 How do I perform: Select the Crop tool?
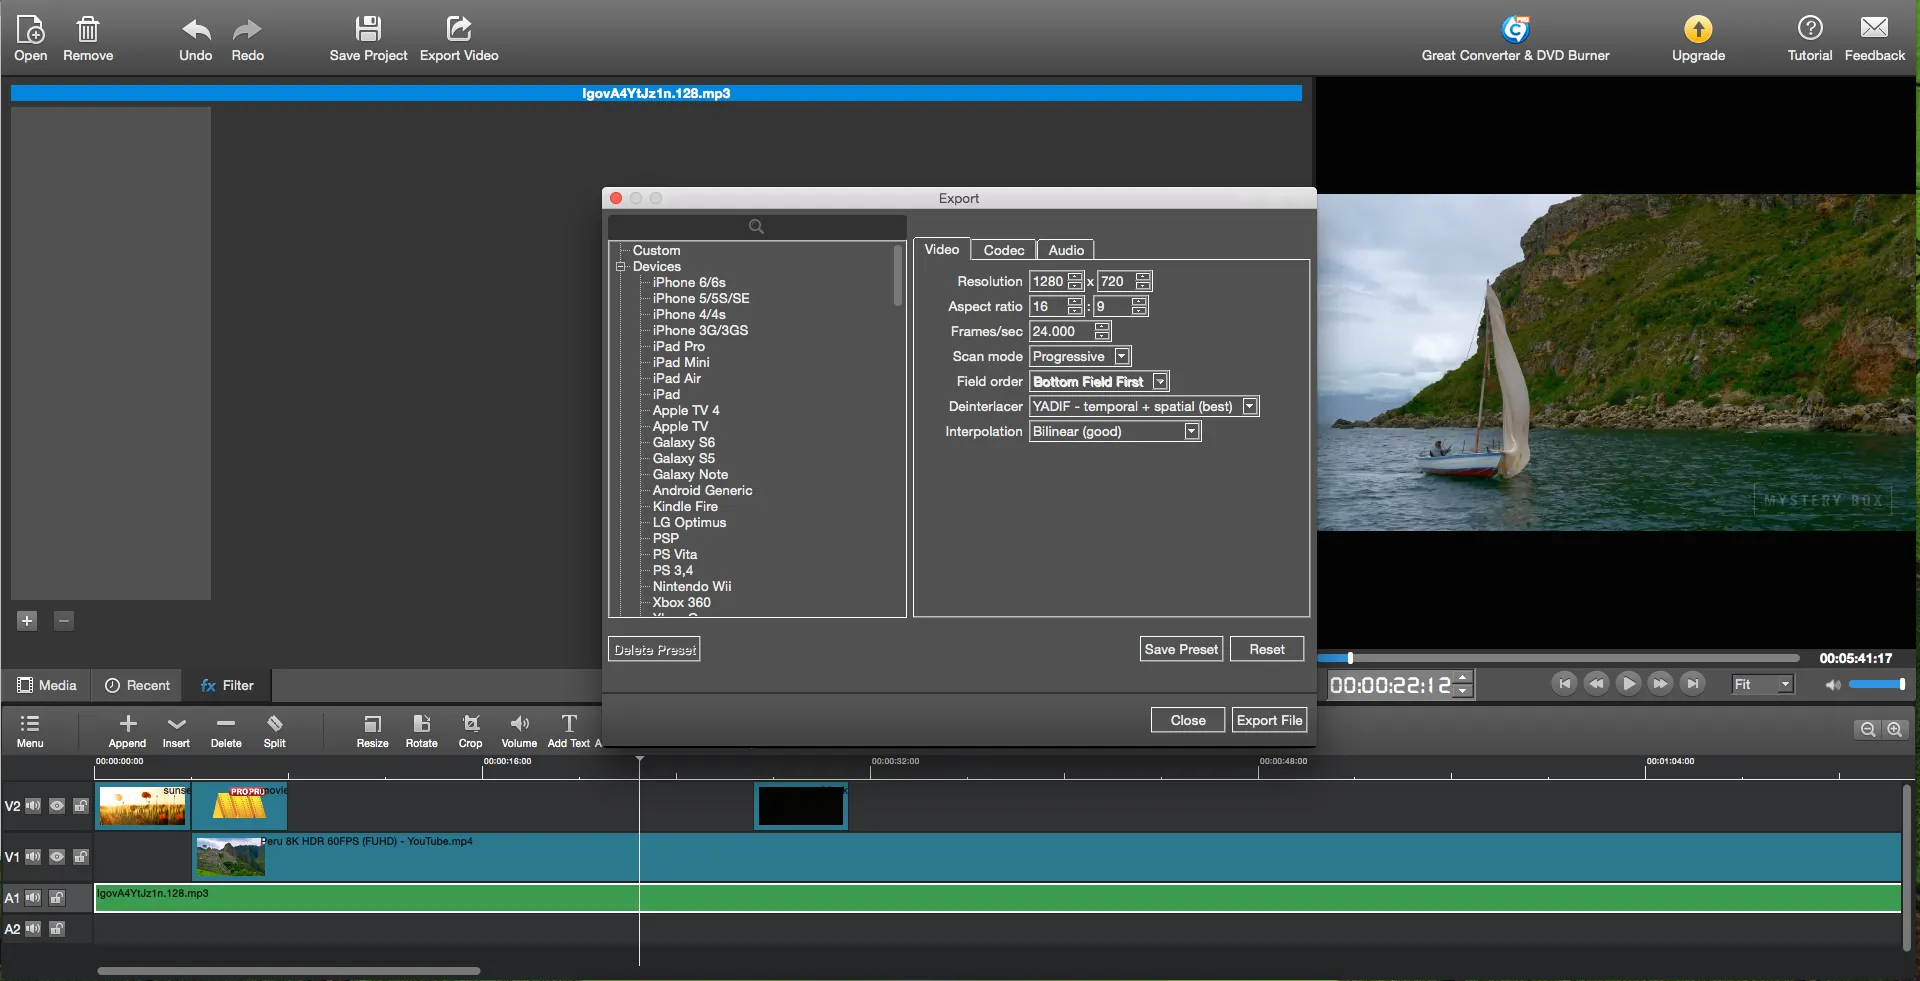pyautogui.click(x=470, y=730)
